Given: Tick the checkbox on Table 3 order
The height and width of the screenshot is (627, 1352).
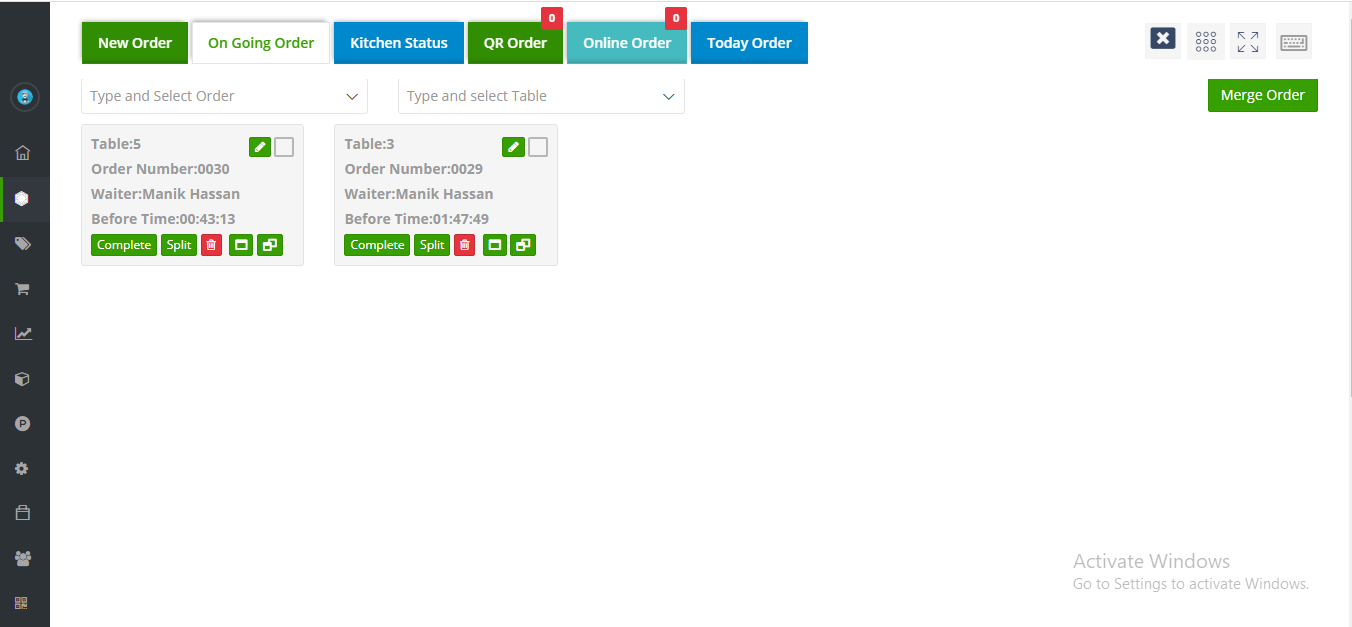Looking at the screenshot, I should tap(538, 147).
